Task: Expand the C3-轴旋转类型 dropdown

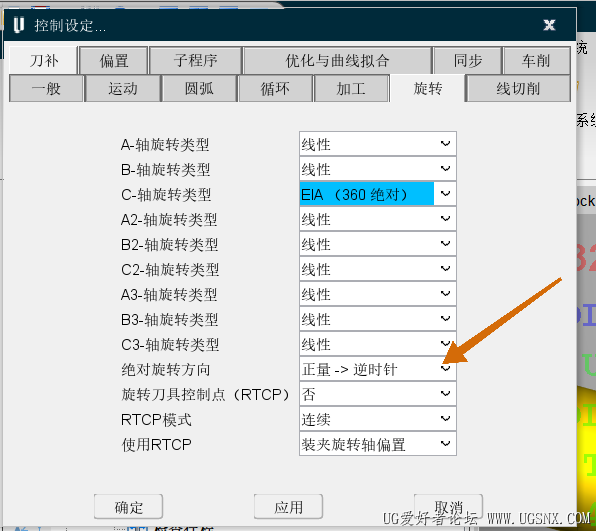Action: click(x=377, y=344)
